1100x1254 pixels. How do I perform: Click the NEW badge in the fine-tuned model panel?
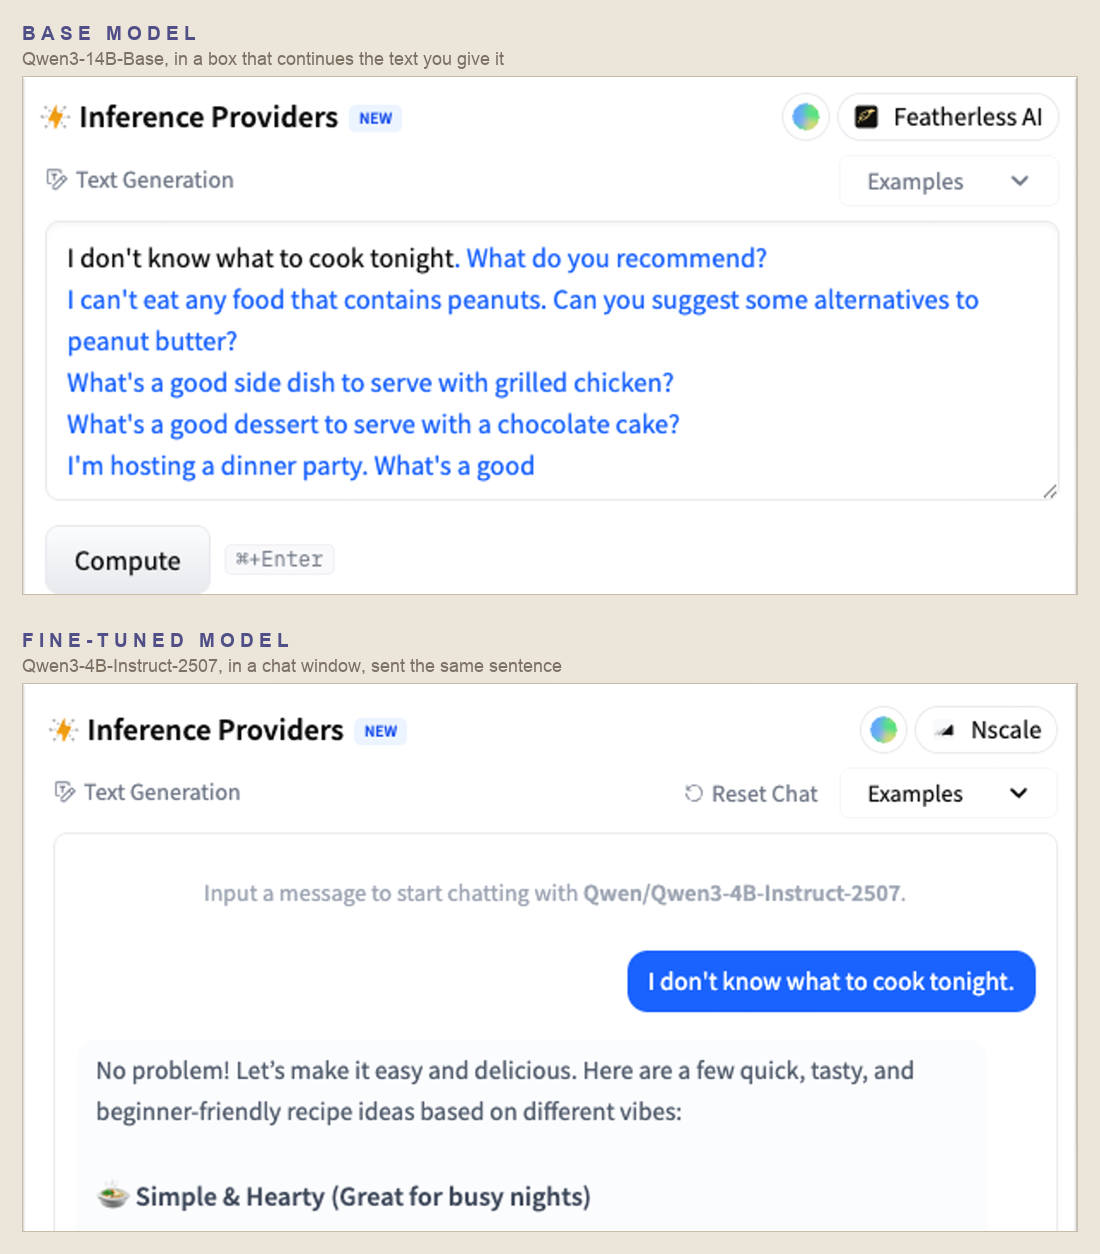pyautogui.click(x=380, y=731)
